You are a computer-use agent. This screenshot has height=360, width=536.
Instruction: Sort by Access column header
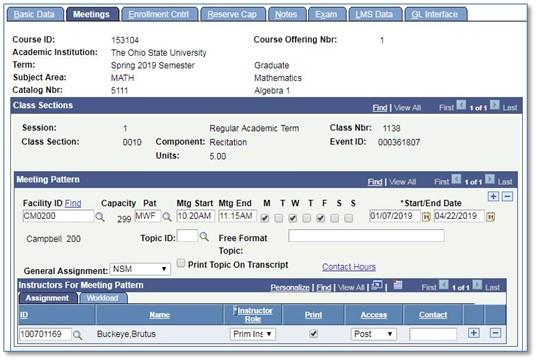pos(374,315)
